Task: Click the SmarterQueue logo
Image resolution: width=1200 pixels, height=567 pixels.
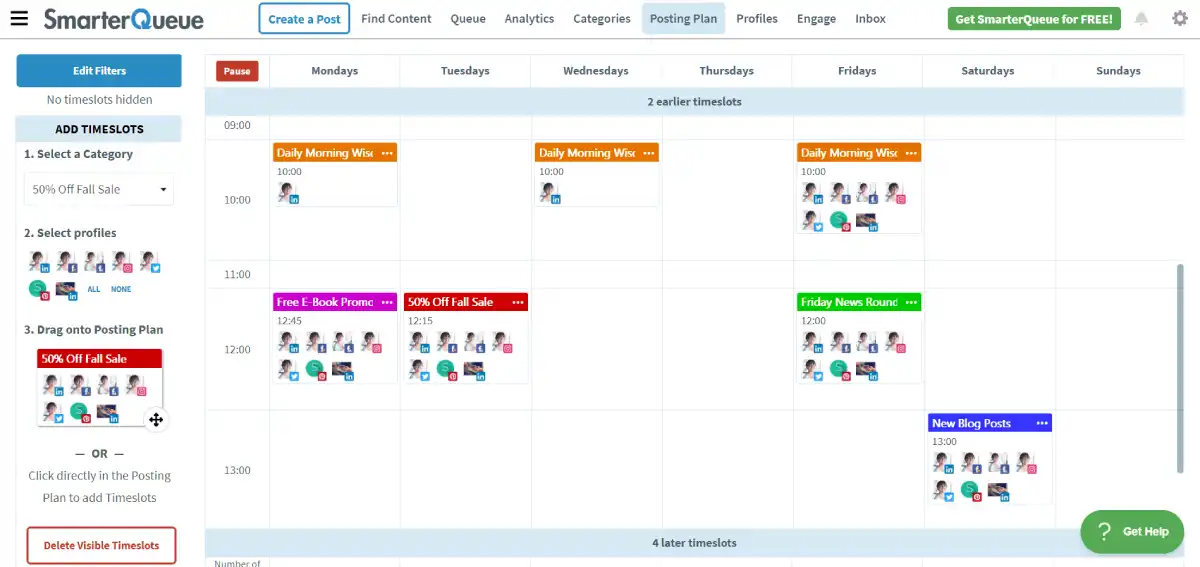Action: point(123,19)
